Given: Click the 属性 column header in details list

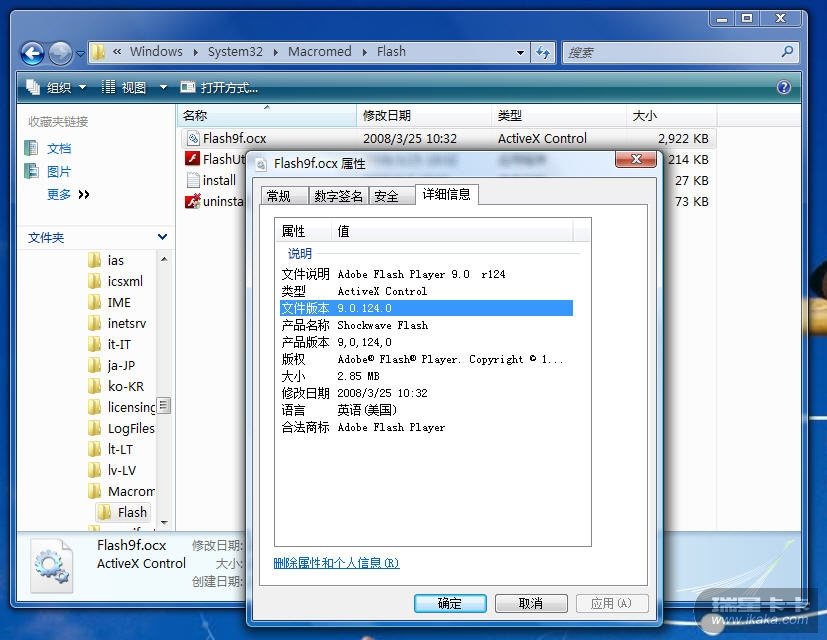Looking at the screenshot, I should pyautogui.click(x=304, y=231).
